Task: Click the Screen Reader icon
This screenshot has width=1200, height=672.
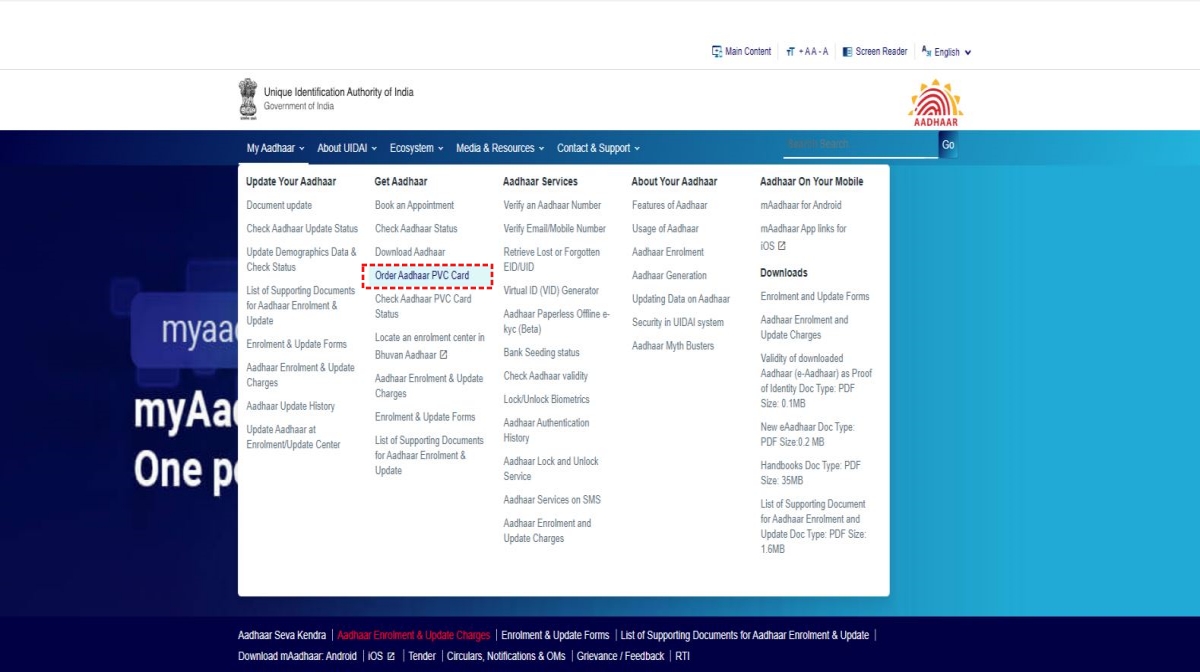Action: click(x=847, y=52)
